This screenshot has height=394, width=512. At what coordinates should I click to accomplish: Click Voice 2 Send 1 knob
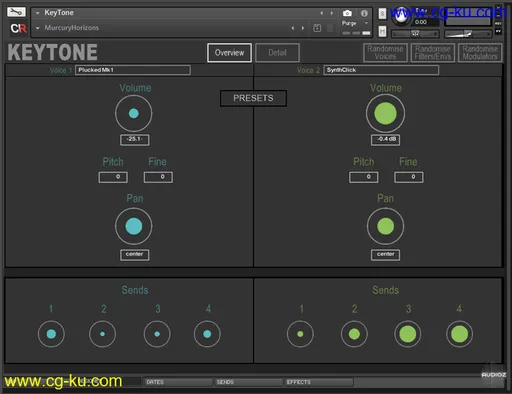pyautogui.click(x=300, y=334)
